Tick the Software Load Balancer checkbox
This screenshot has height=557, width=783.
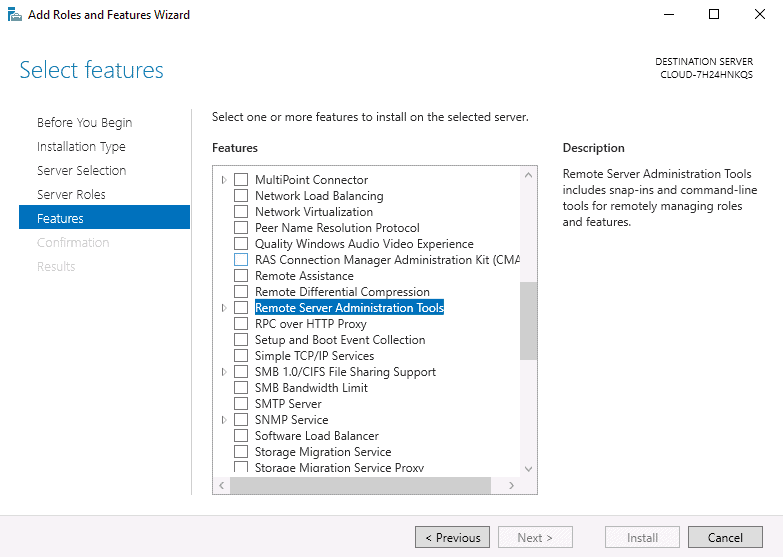[x=241, y=435]
